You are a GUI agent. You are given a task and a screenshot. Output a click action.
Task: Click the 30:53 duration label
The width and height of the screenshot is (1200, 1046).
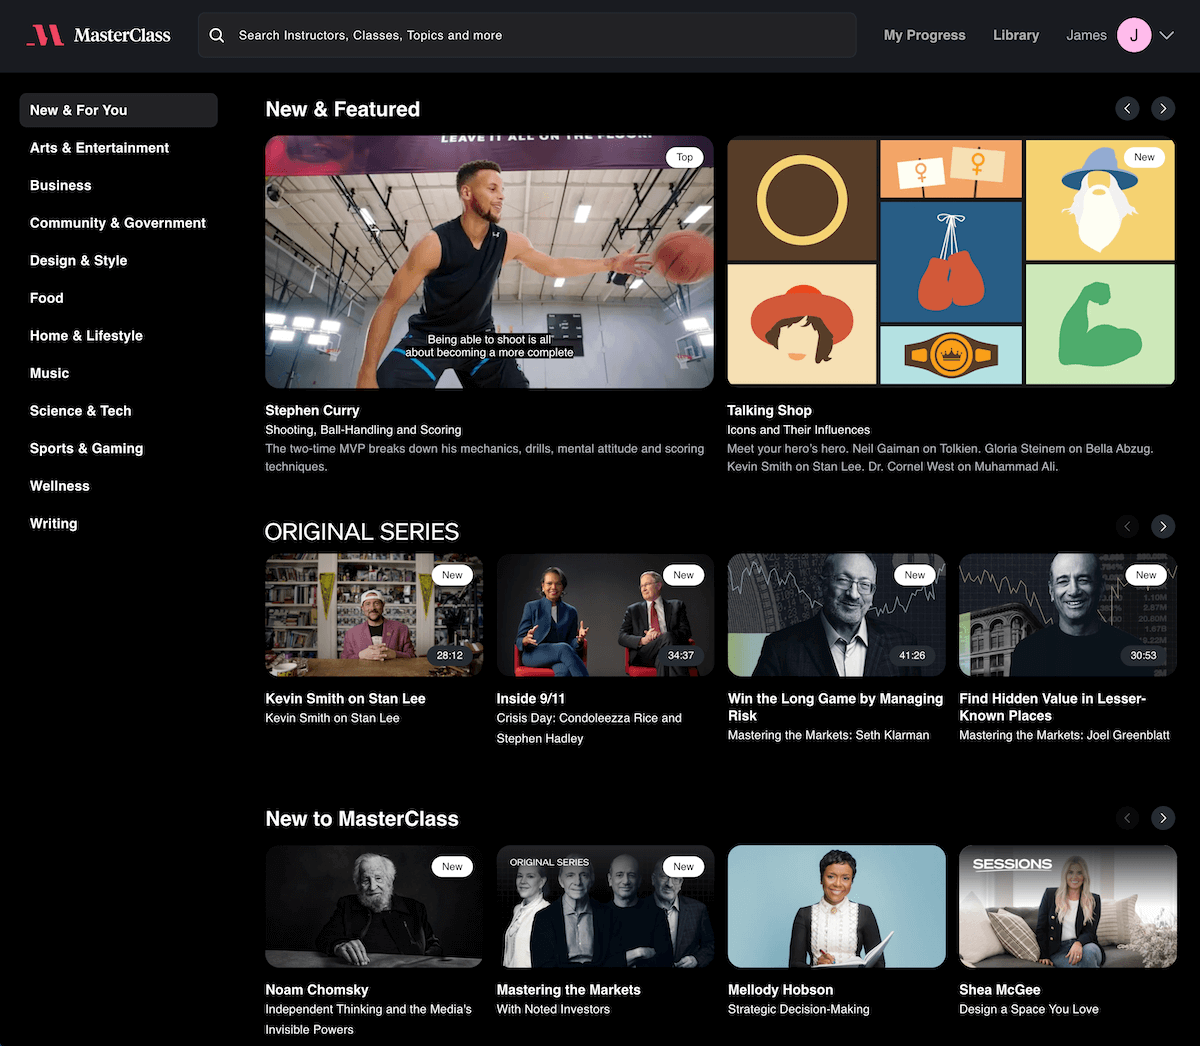pos(1143,656)
